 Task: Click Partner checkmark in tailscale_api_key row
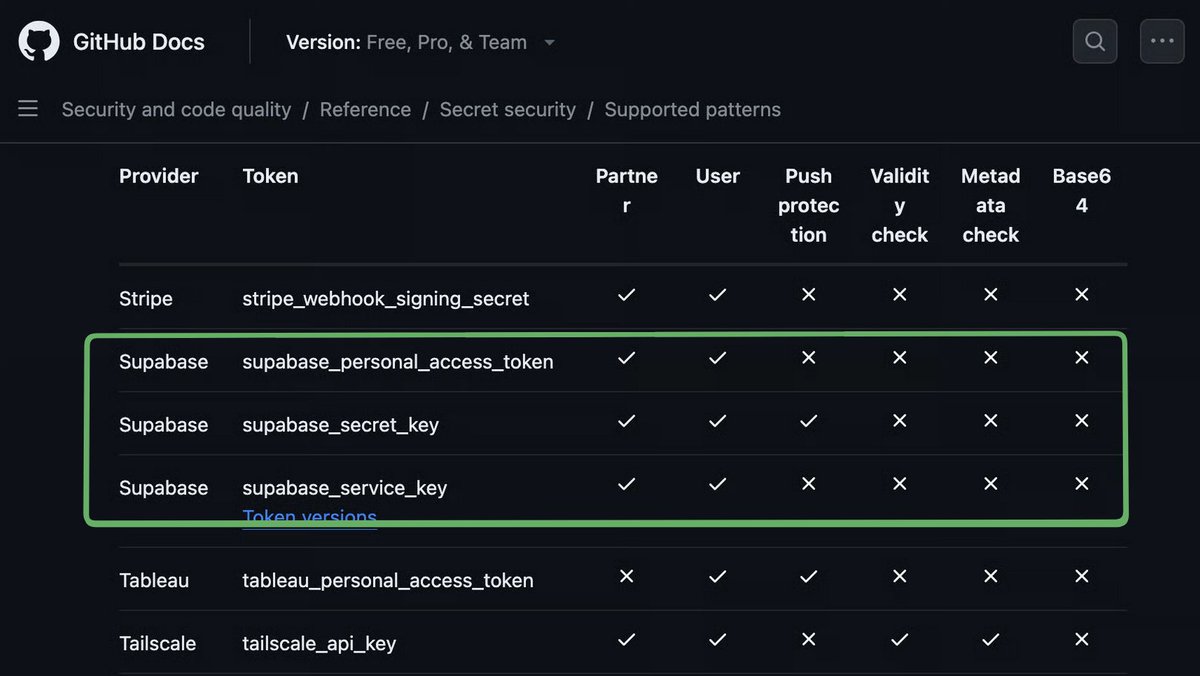627,639
